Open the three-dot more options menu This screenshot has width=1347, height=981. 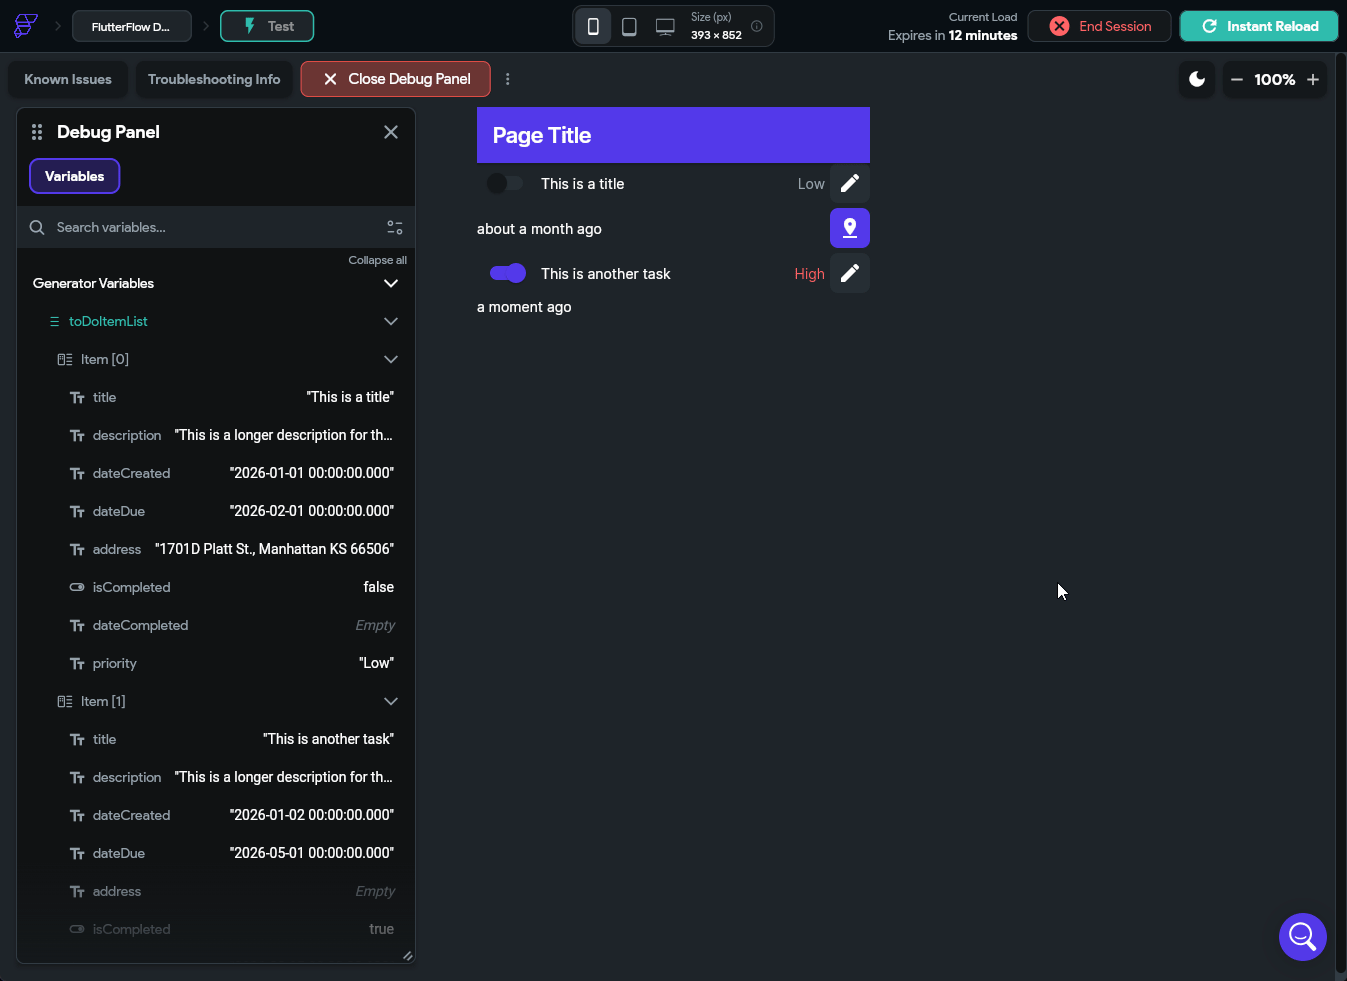507,79
